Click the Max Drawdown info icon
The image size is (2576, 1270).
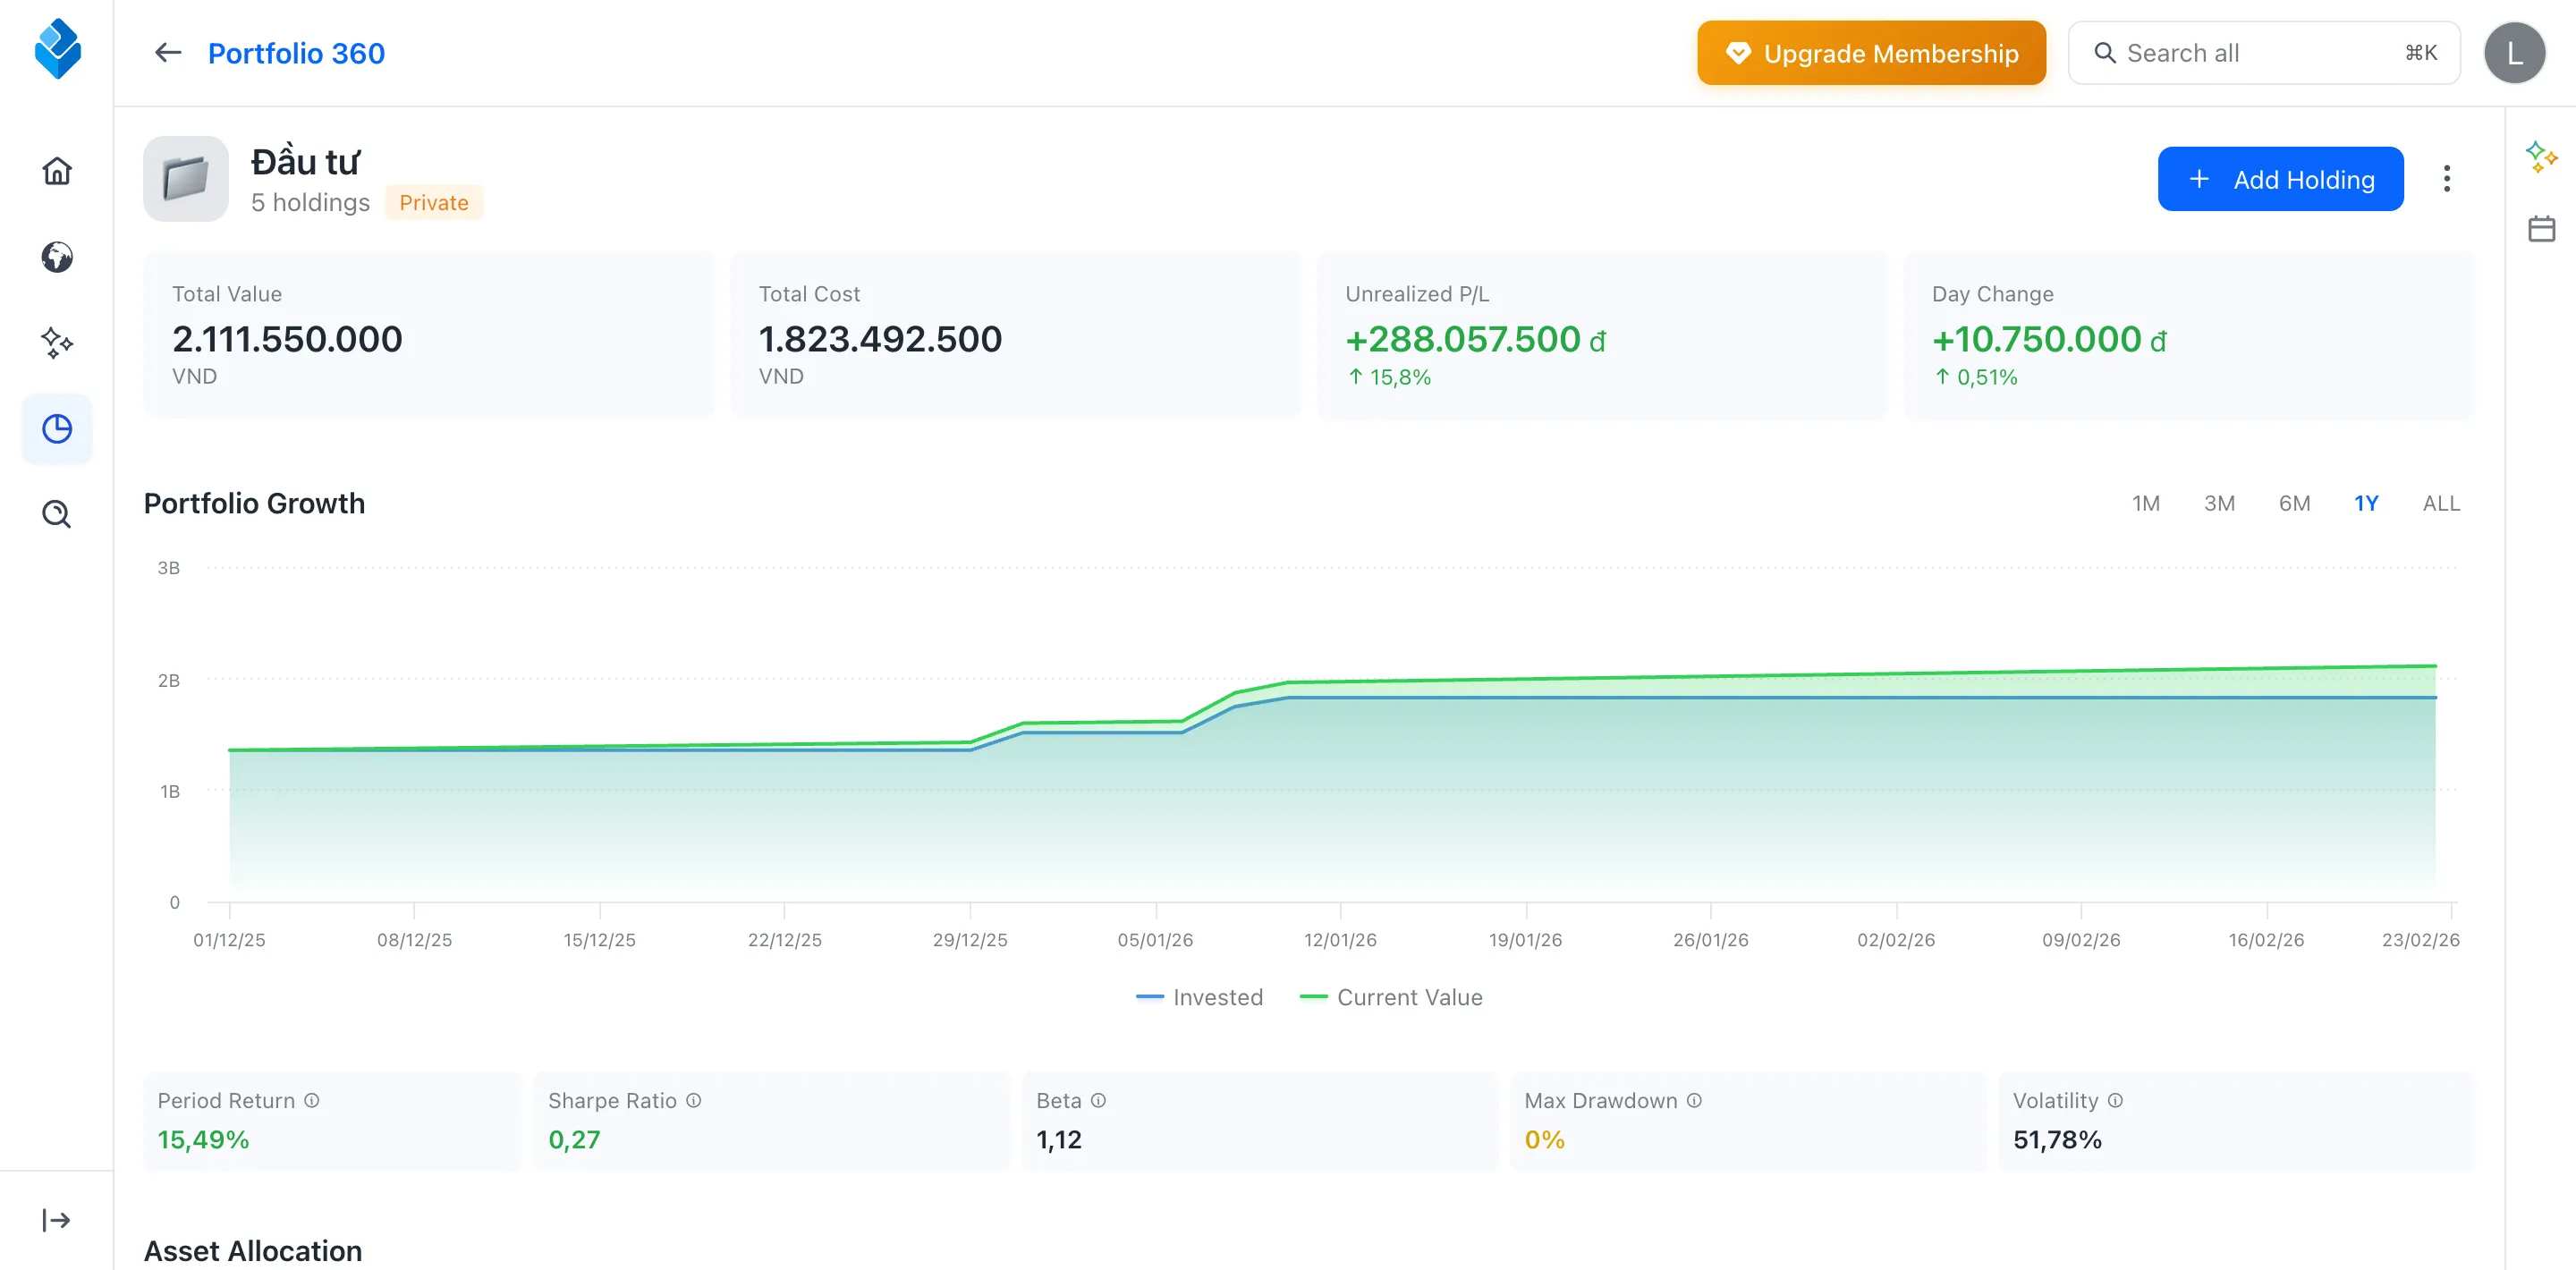(1694, 1100)
